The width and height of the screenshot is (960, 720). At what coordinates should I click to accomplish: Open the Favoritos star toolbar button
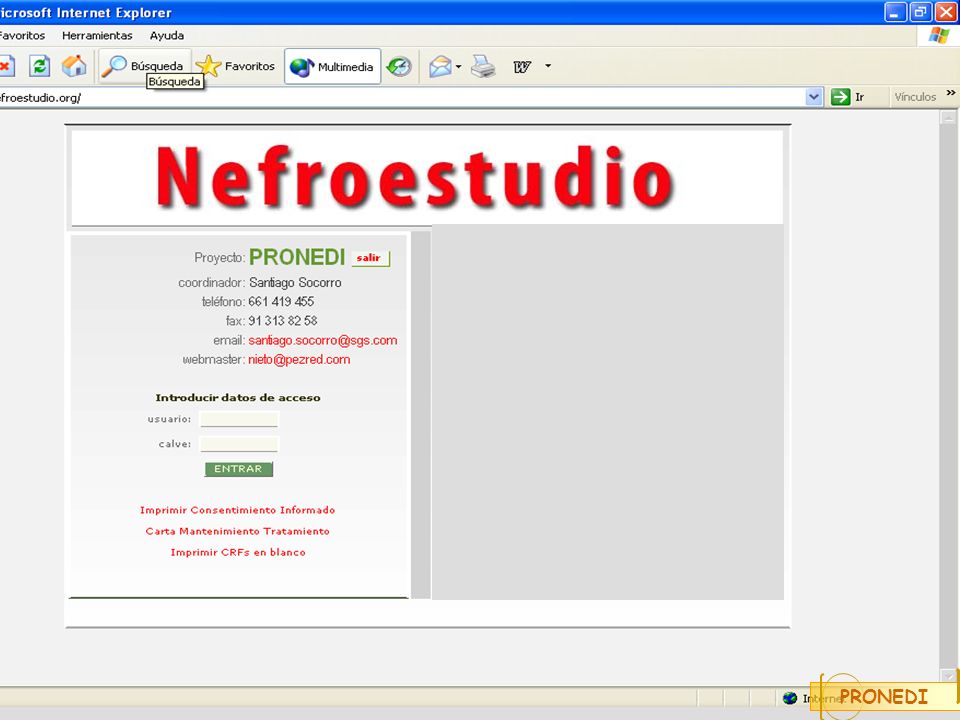click(236, 66)
